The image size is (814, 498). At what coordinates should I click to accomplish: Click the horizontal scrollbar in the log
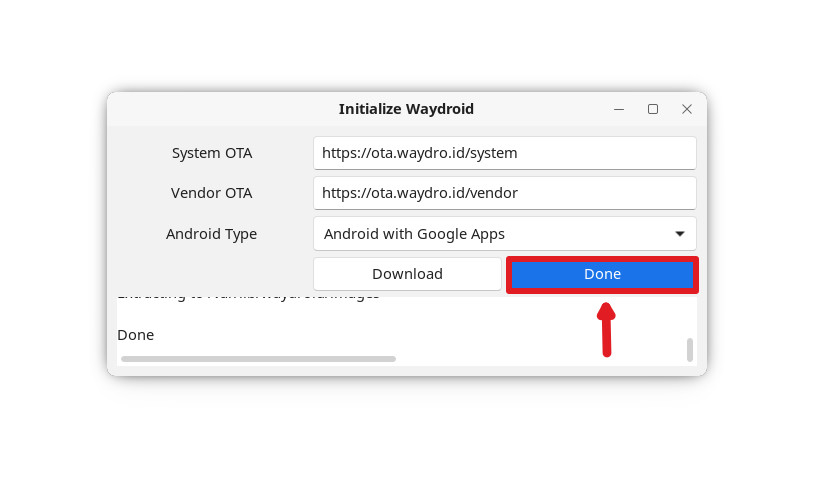pos(258,358)
